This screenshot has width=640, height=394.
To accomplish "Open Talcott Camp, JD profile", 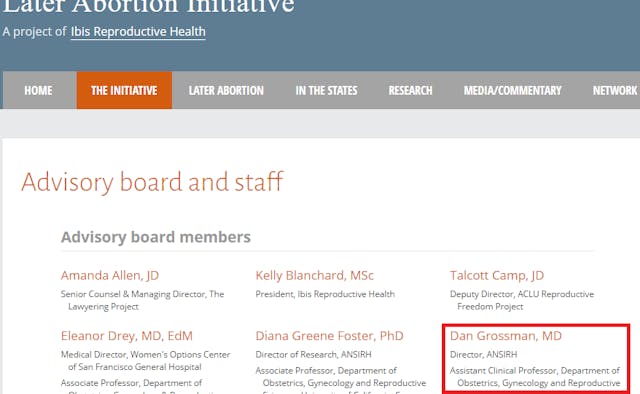I will pos(497,276).
